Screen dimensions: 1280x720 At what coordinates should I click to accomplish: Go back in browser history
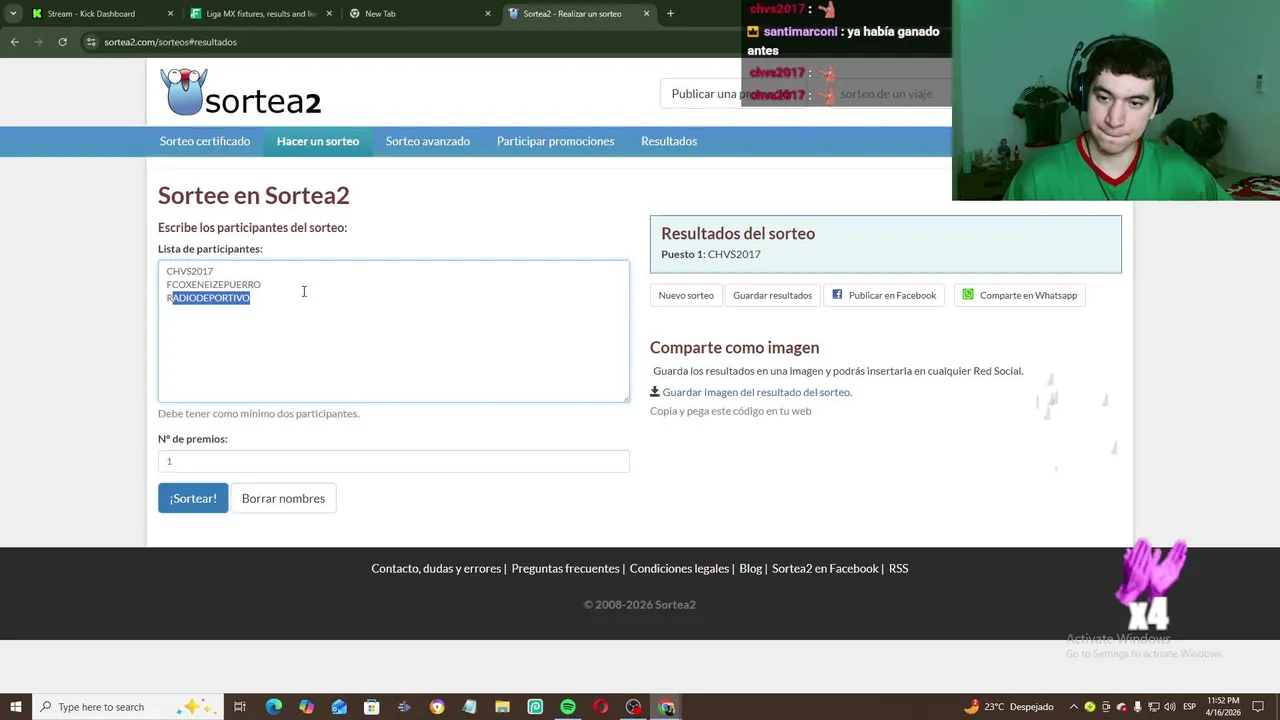point(14,42)
